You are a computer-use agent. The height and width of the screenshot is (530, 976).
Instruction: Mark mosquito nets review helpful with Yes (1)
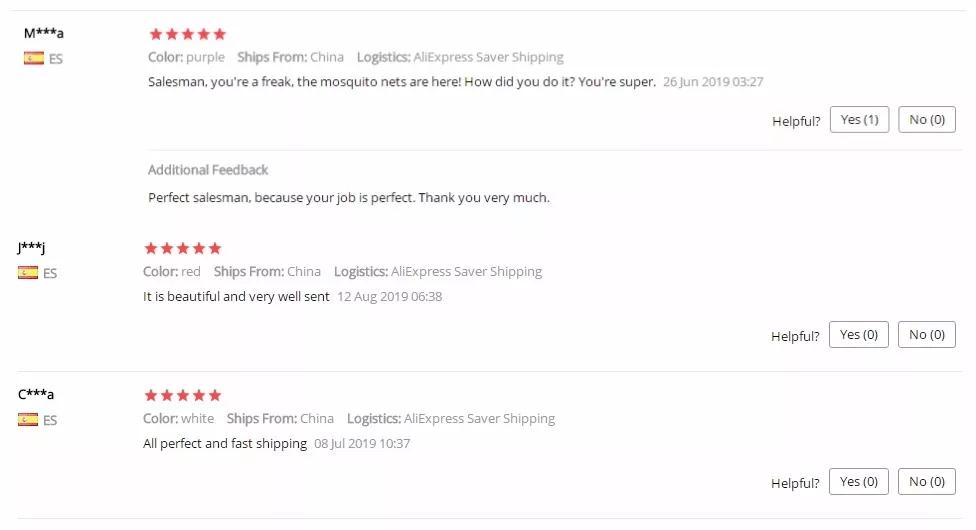859,120
